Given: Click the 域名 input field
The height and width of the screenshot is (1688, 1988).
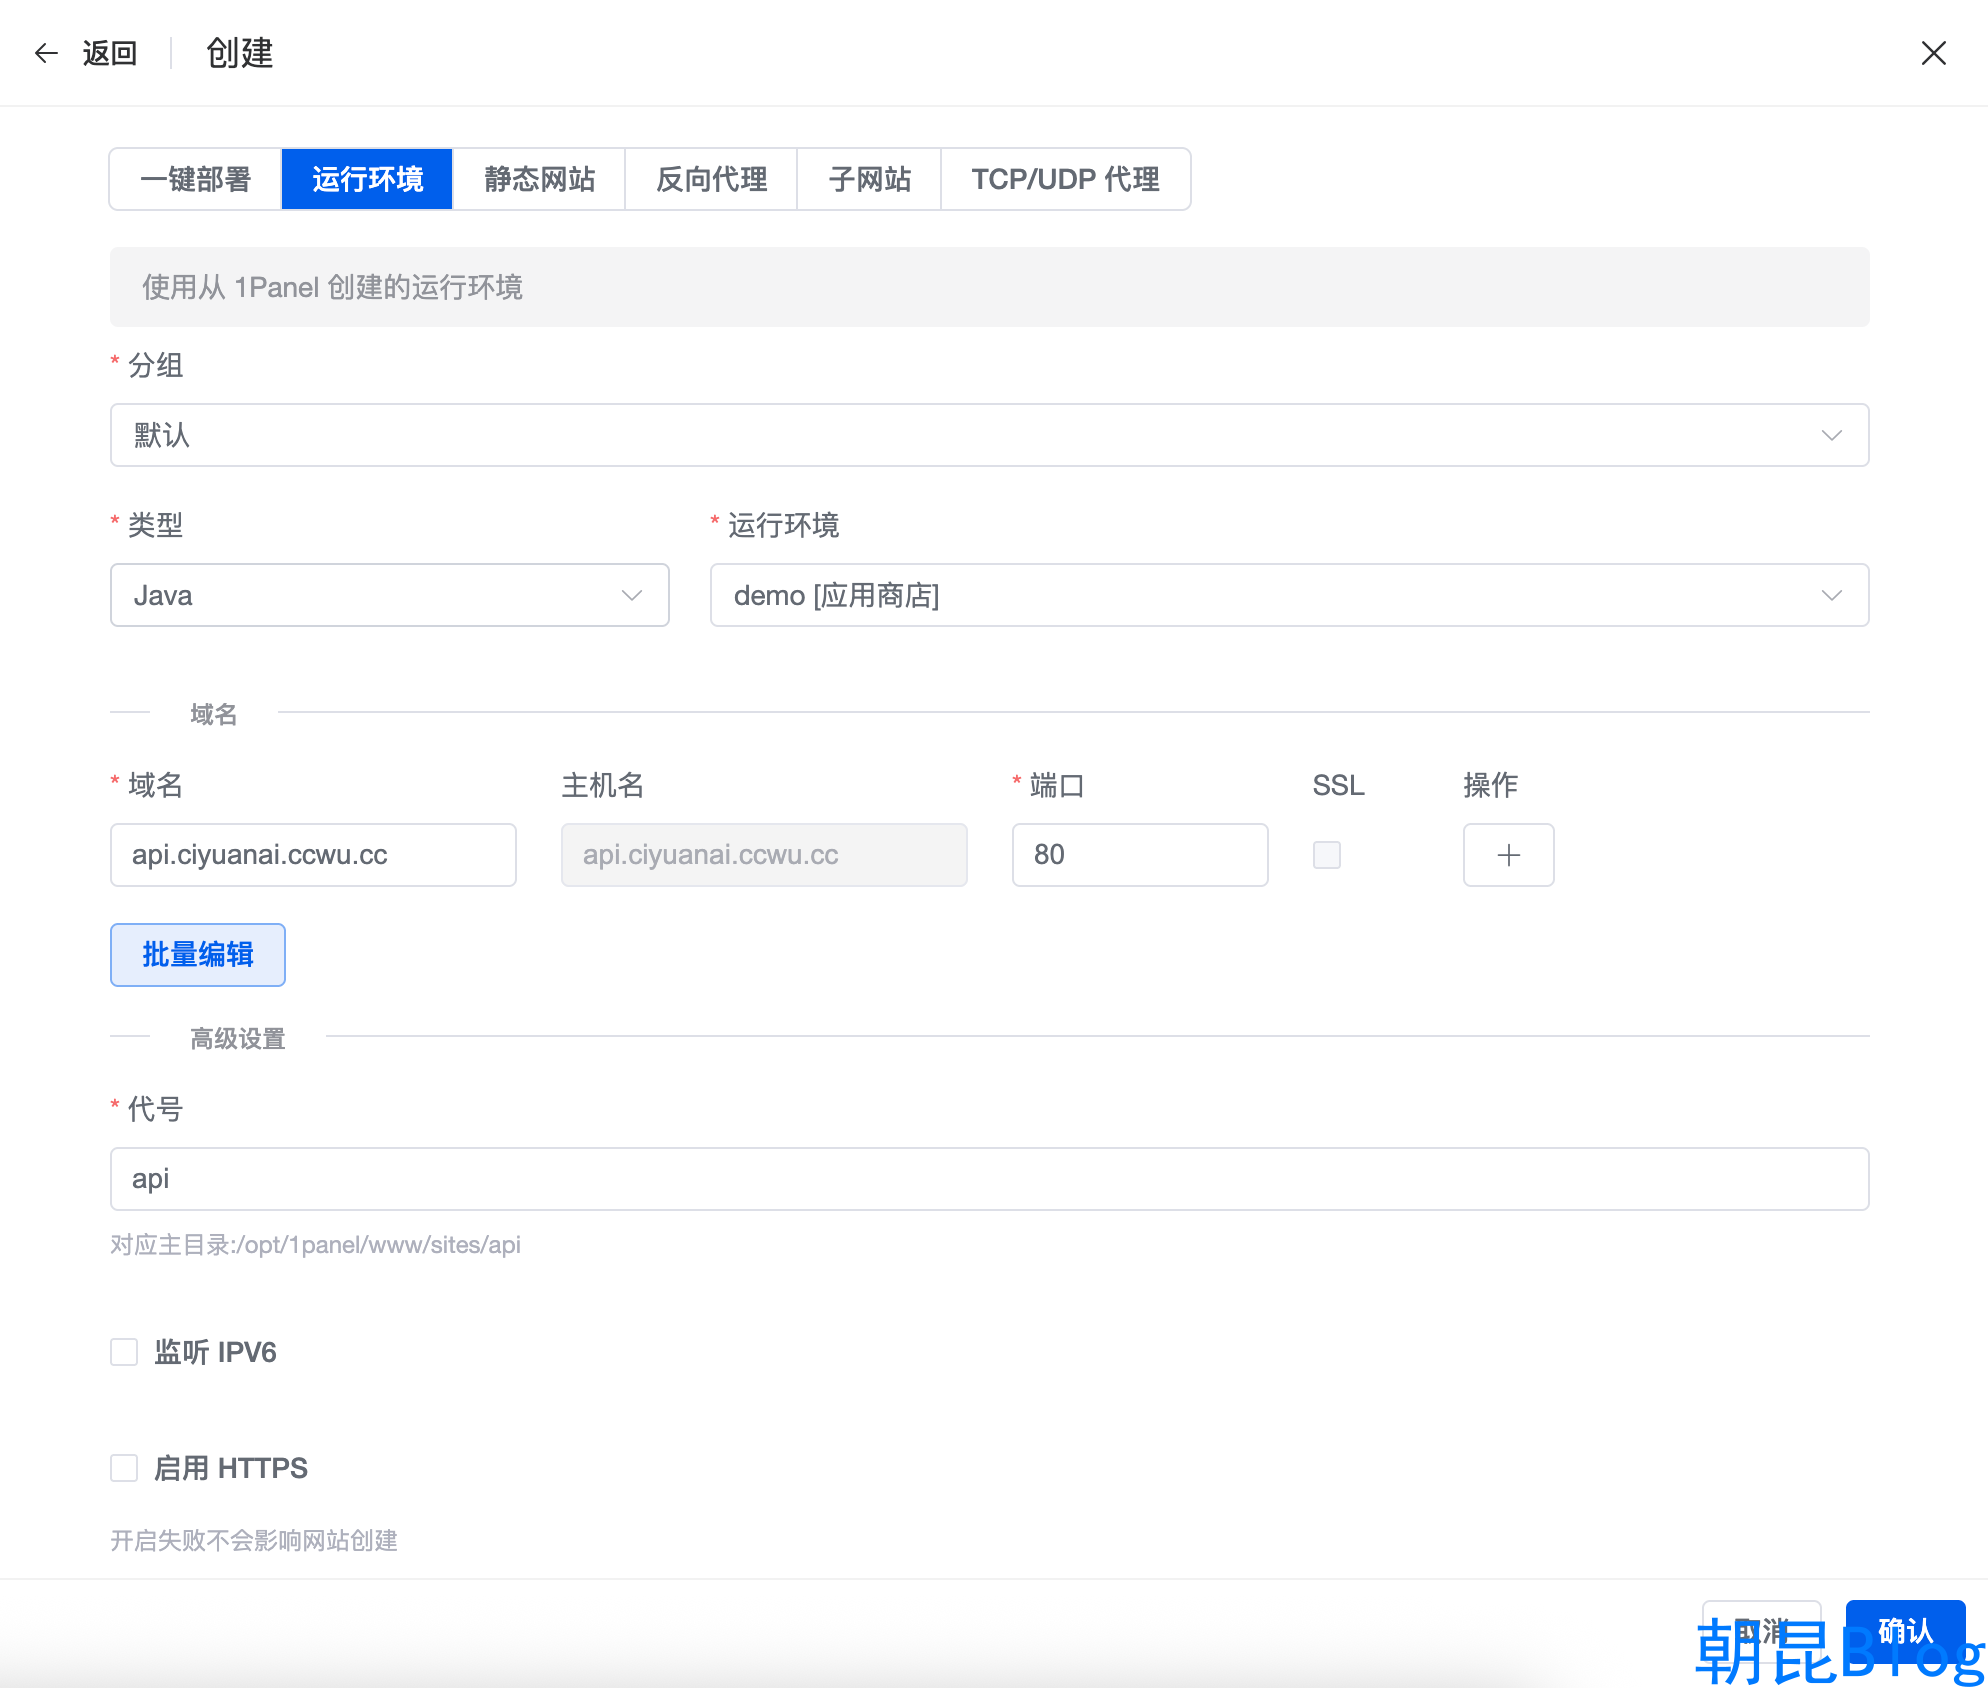Looking at the screenshot, I should (x=313, y=855).
